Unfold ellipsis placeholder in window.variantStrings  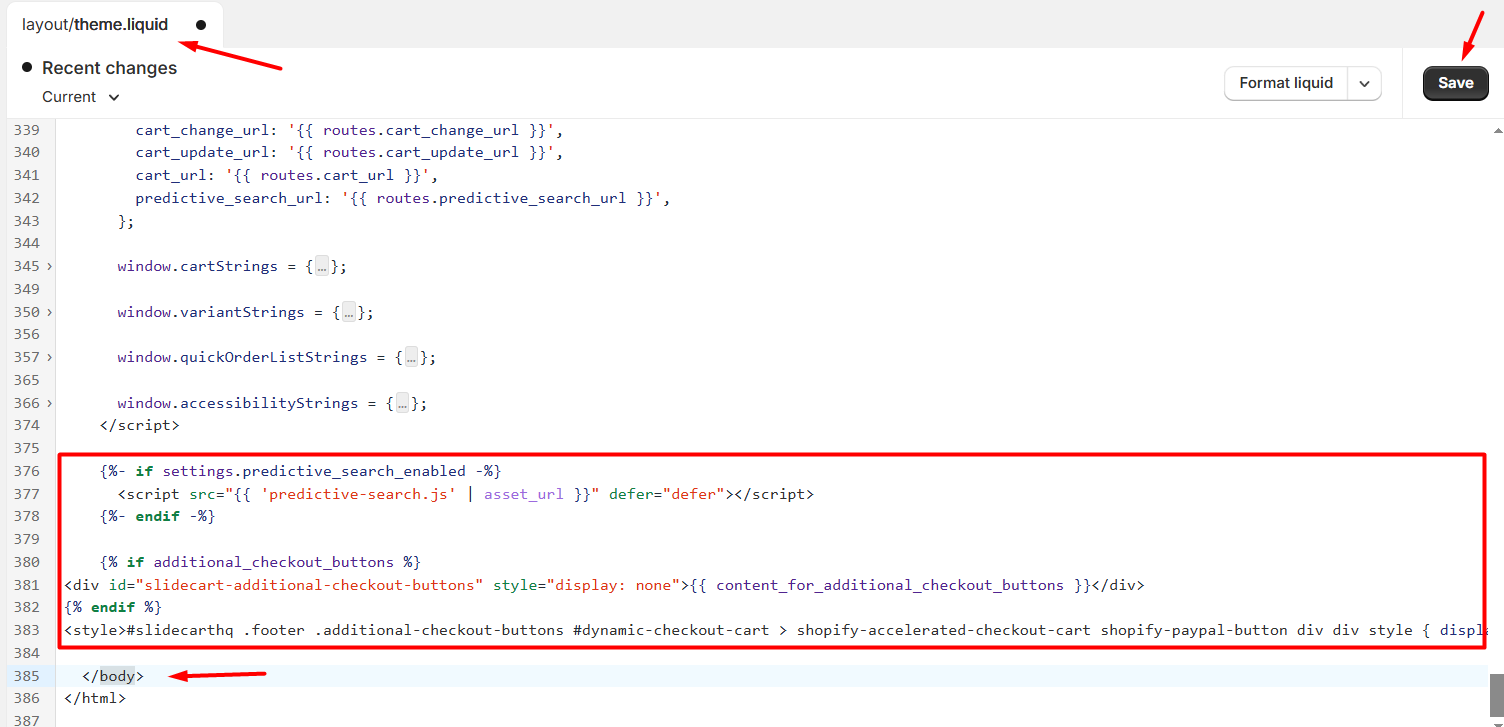348,313
